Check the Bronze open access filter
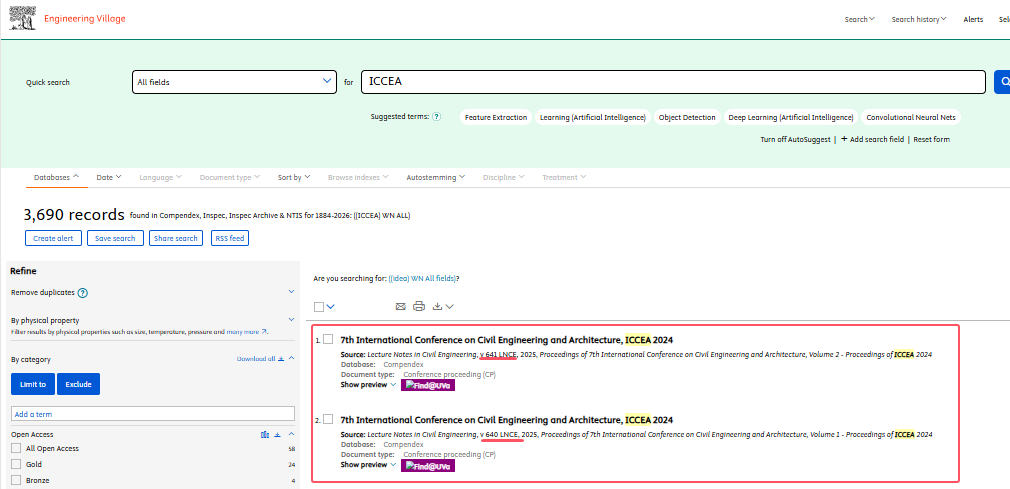The width and height of the screenshot is (1010, 489). point(16,481)
